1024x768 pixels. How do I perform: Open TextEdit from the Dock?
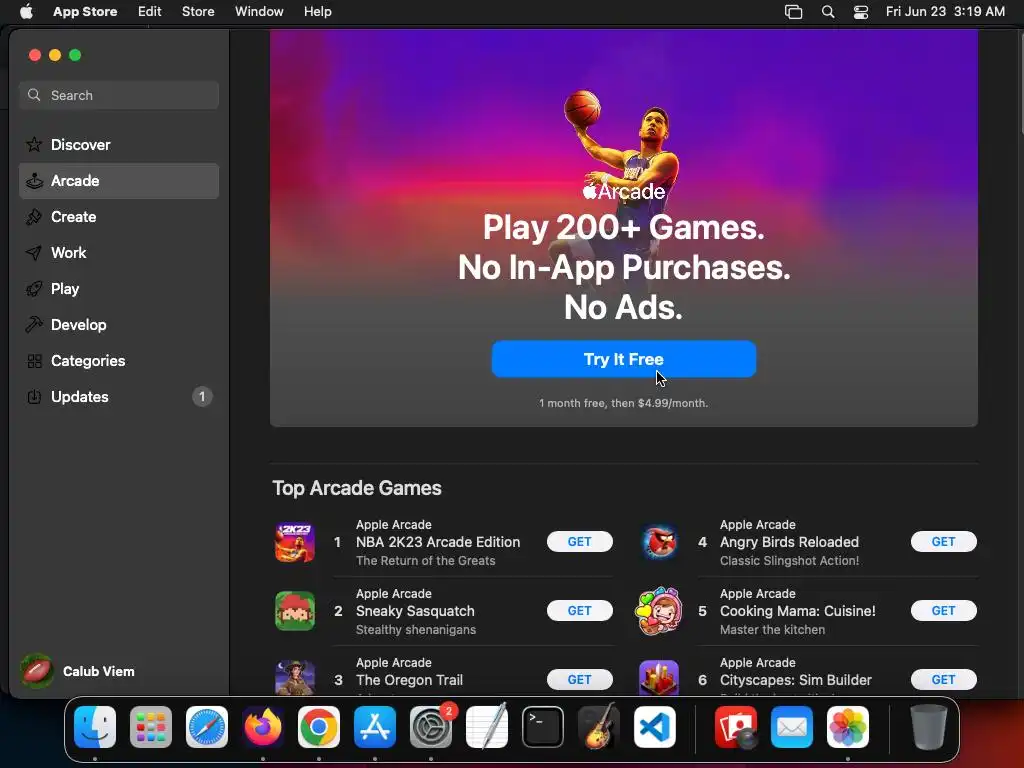tap(487, 726)
